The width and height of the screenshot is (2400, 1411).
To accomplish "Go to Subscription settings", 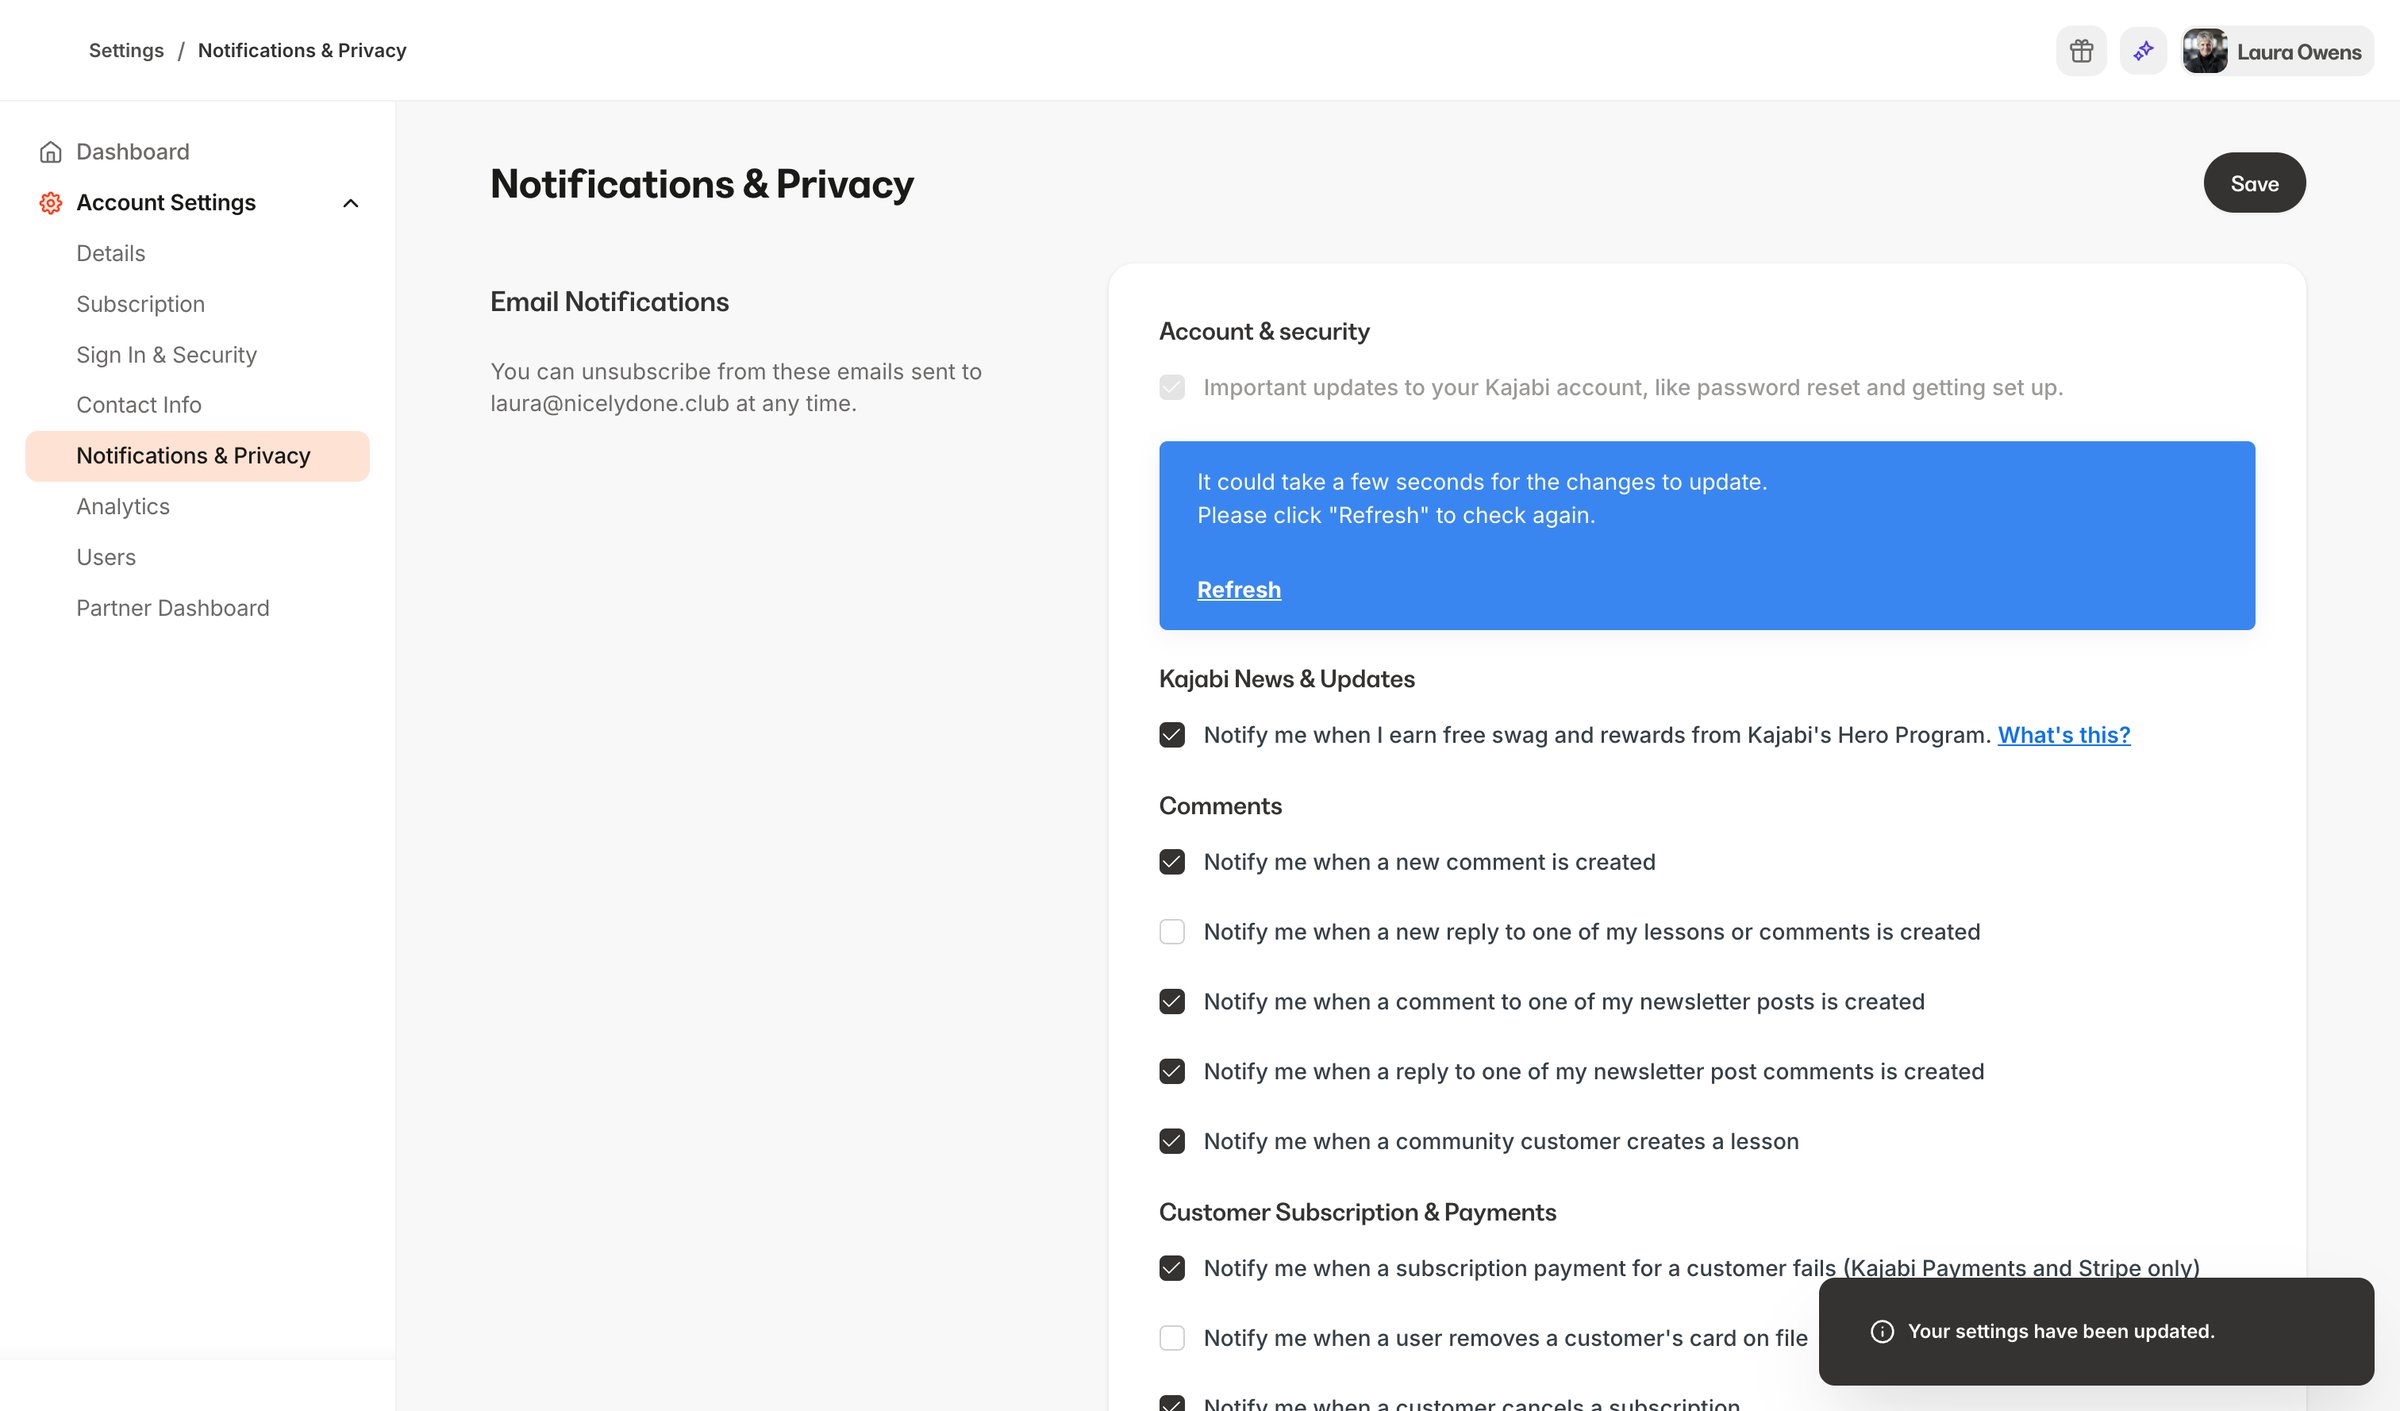I will 141,304.
